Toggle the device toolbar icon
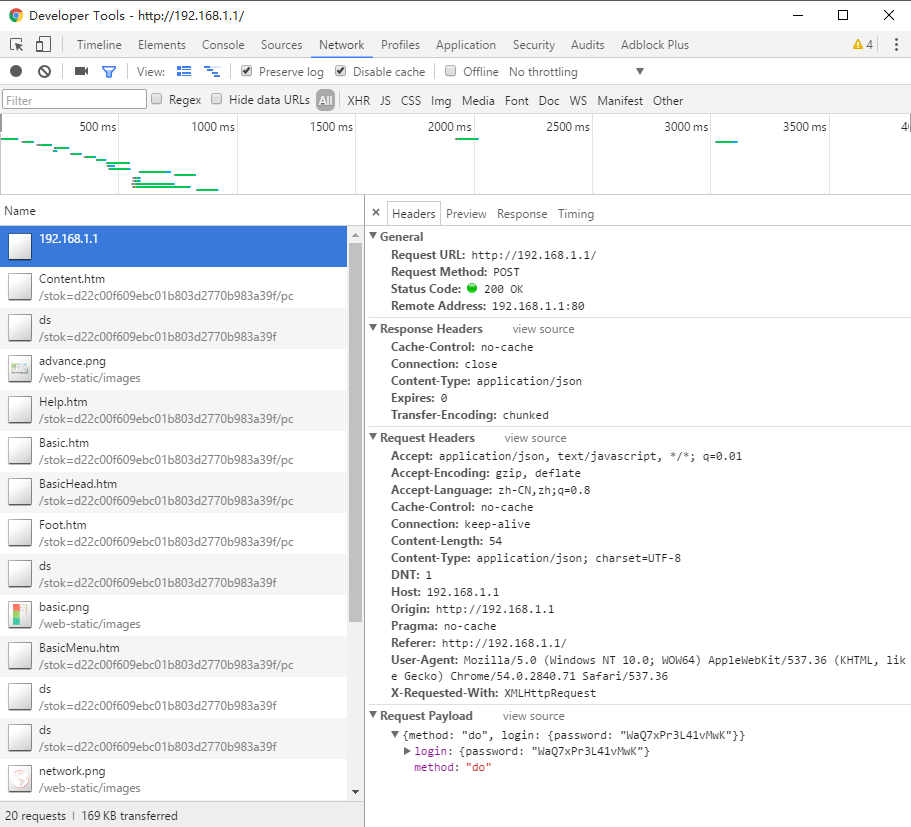 (43, 45)
